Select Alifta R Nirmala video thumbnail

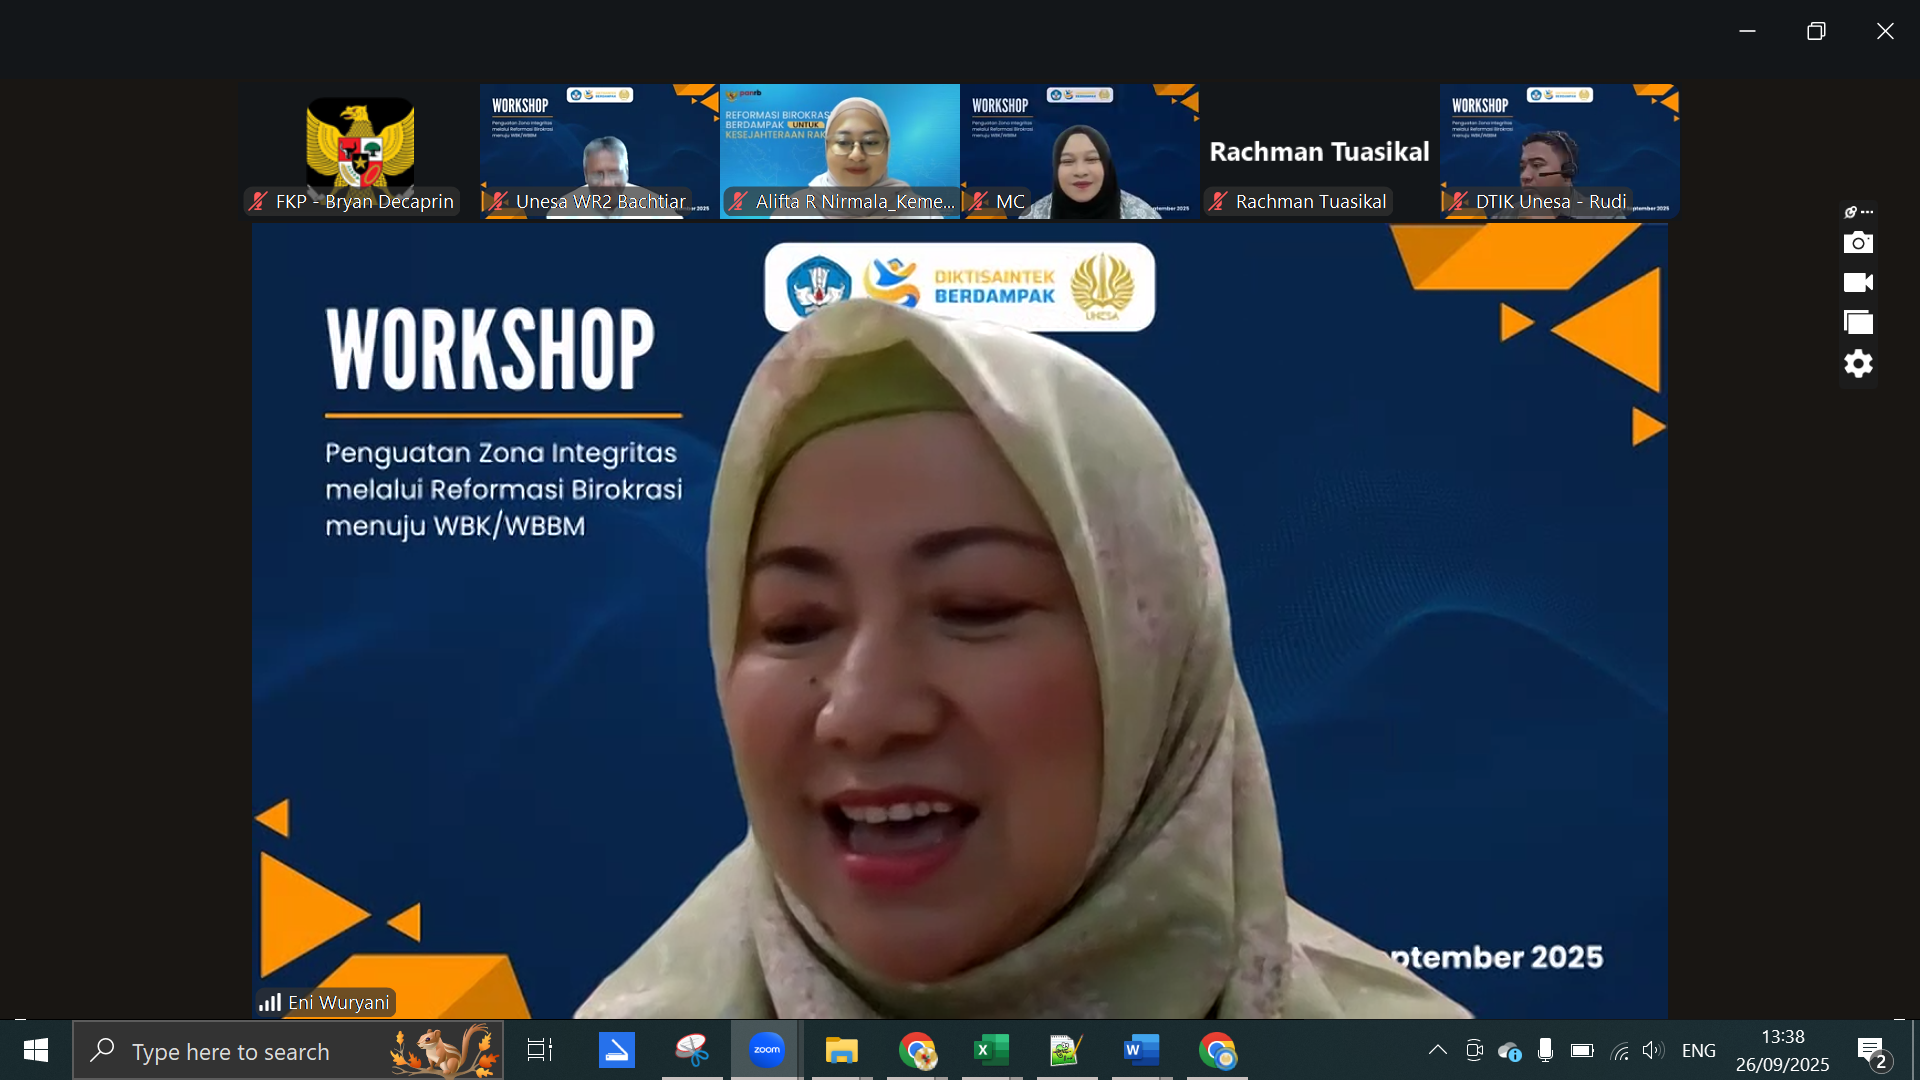point(839,150)
